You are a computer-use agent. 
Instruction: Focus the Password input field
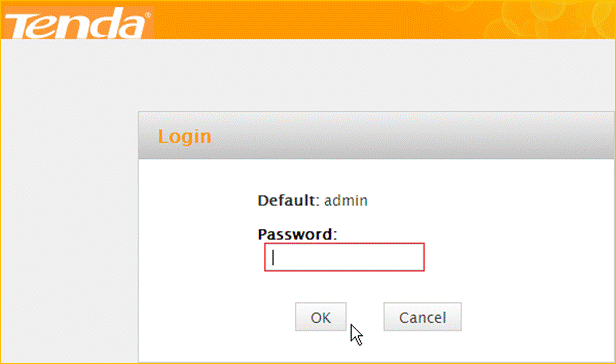(344, 257)
